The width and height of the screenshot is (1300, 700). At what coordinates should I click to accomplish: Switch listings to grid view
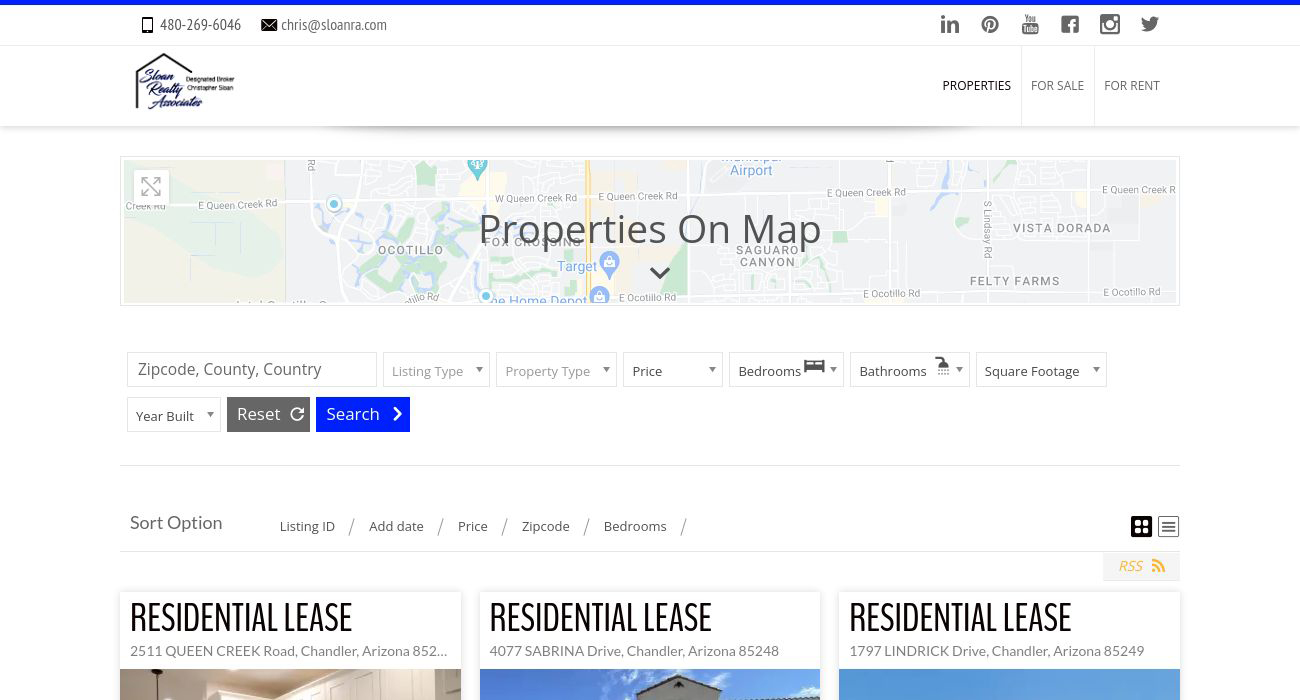pyautogui.click(x=1141, y=526)
